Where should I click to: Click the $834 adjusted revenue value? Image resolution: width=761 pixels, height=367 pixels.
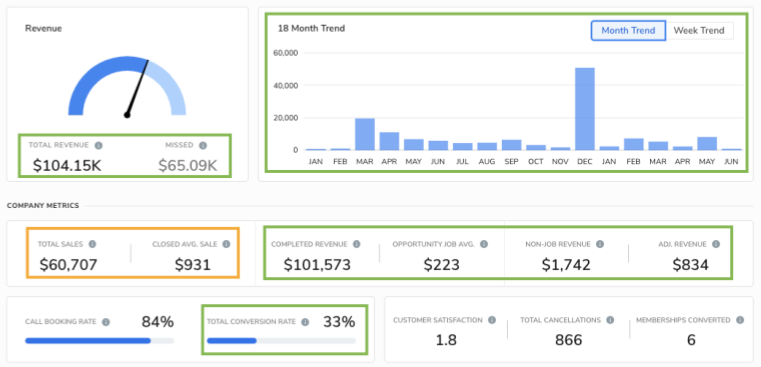click(x=690, y=265)
